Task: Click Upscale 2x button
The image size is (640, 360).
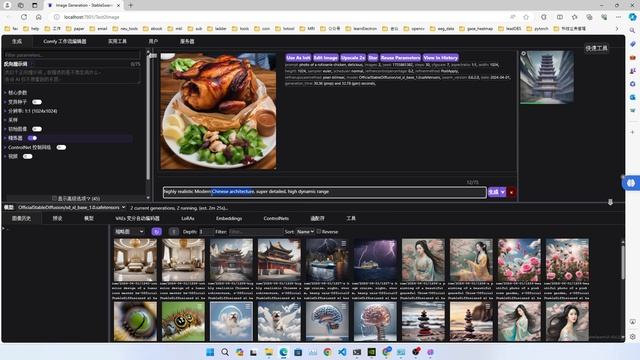Action: 353,58
